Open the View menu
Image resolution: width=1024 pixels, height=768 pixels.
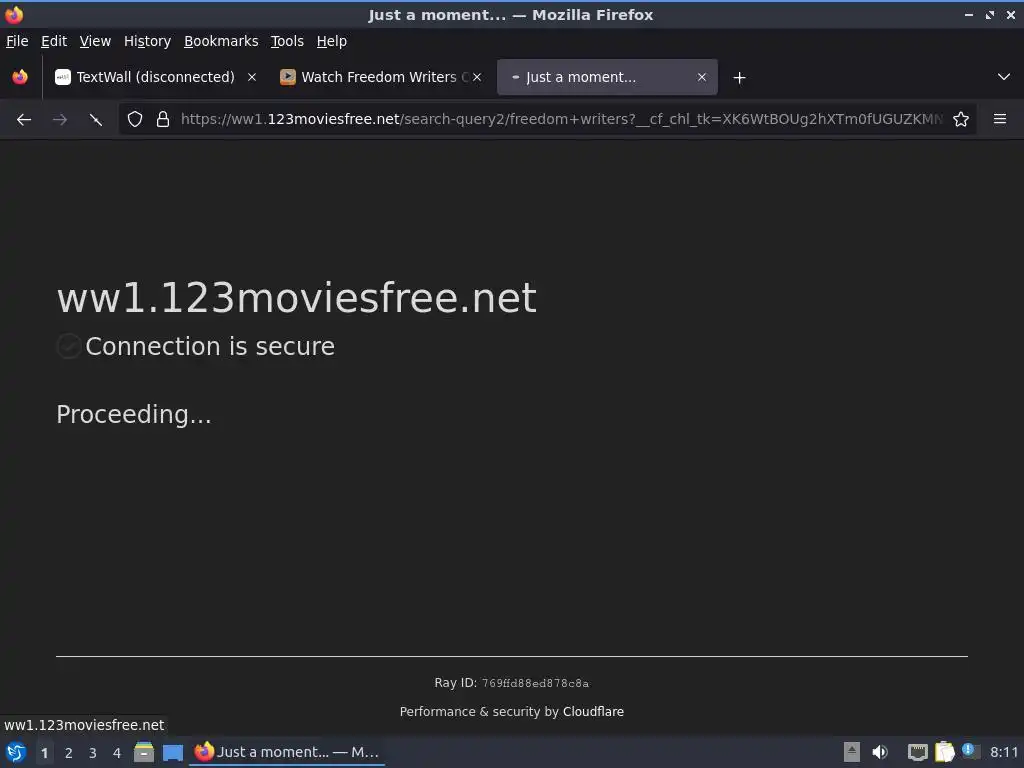pyautogui.click(x=95, y=41)
